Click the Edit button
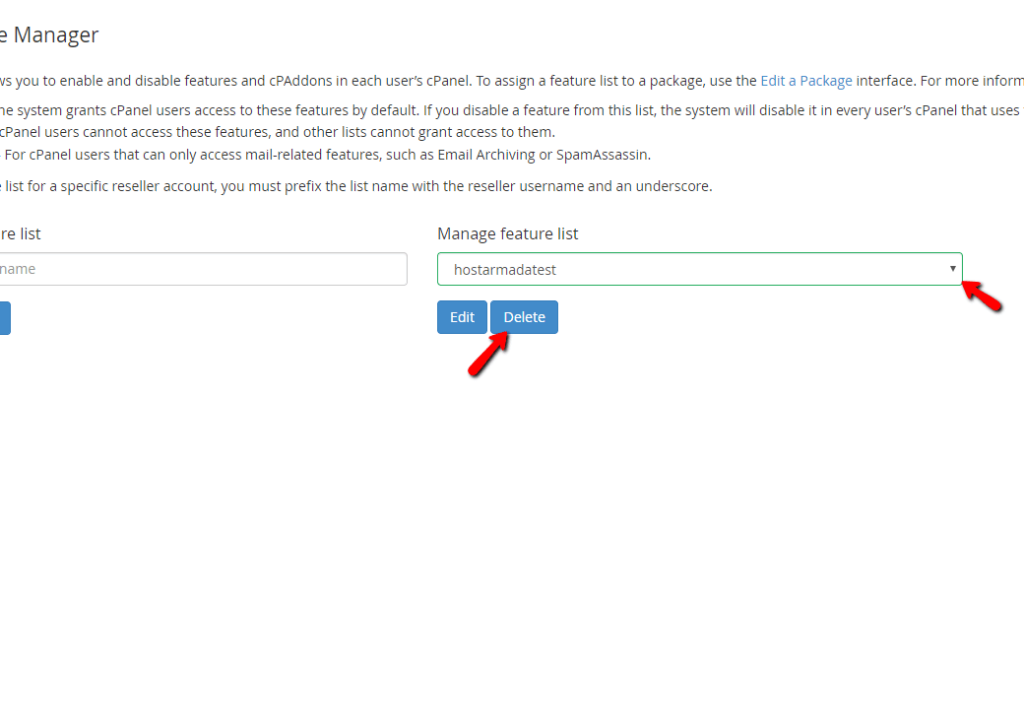 [x=462, y=317]
